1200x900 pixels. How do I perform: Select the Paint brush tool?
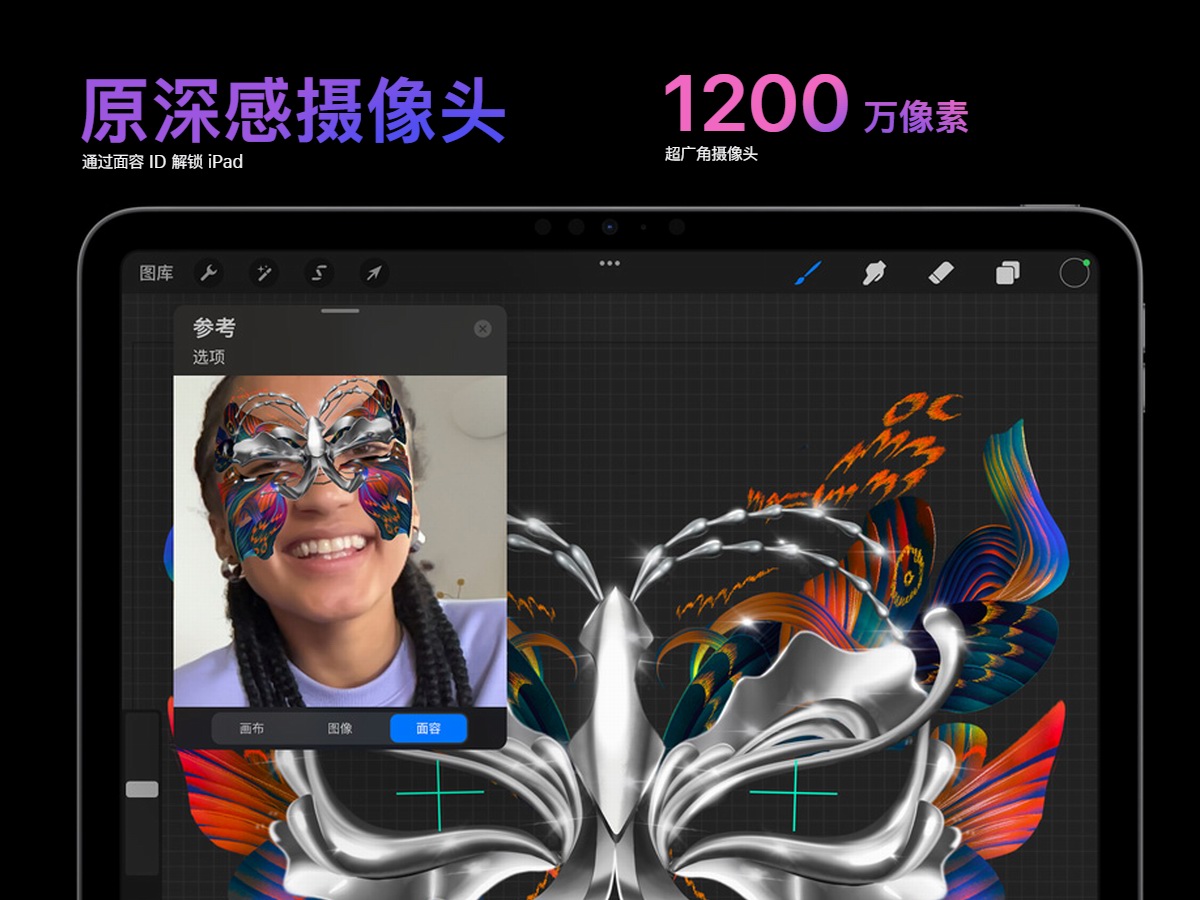(x=808, y=273)
